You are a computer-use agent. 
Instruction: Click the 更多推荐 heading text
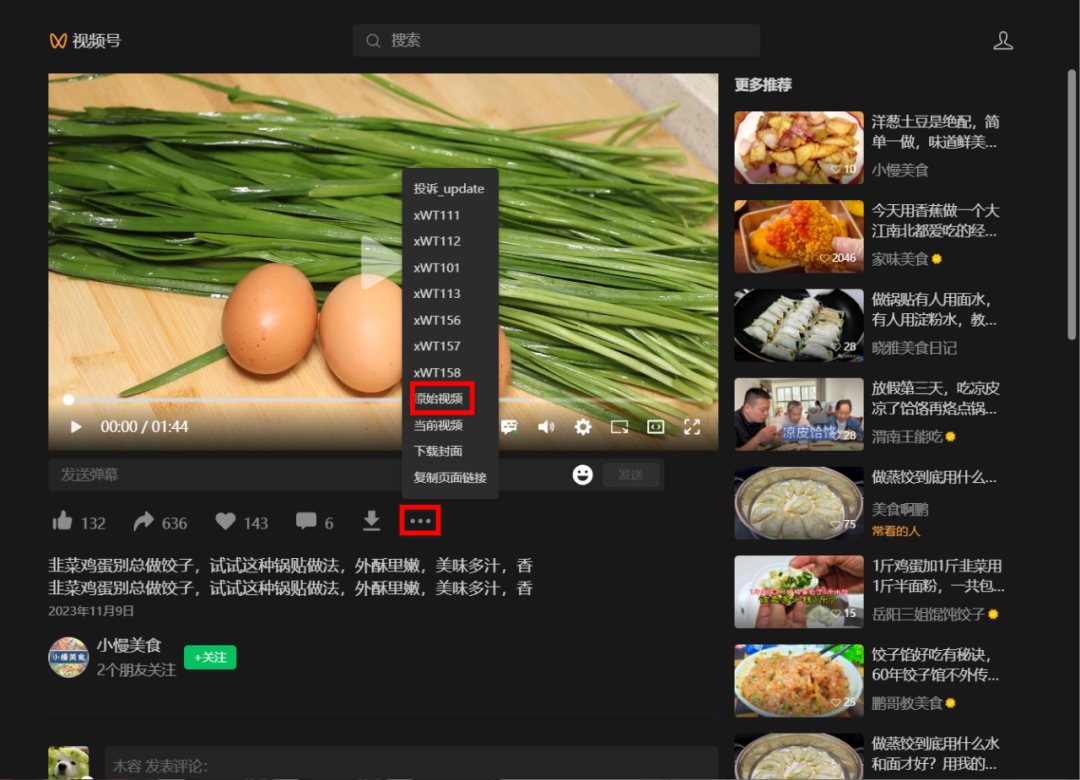point(763,85)
